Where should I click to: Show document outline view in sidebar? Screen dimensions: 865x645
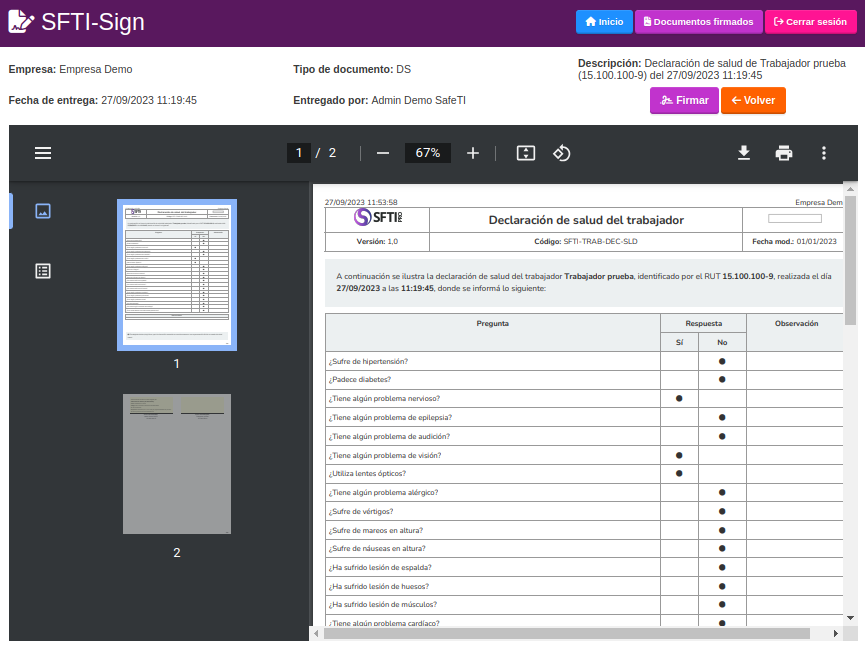43,271
